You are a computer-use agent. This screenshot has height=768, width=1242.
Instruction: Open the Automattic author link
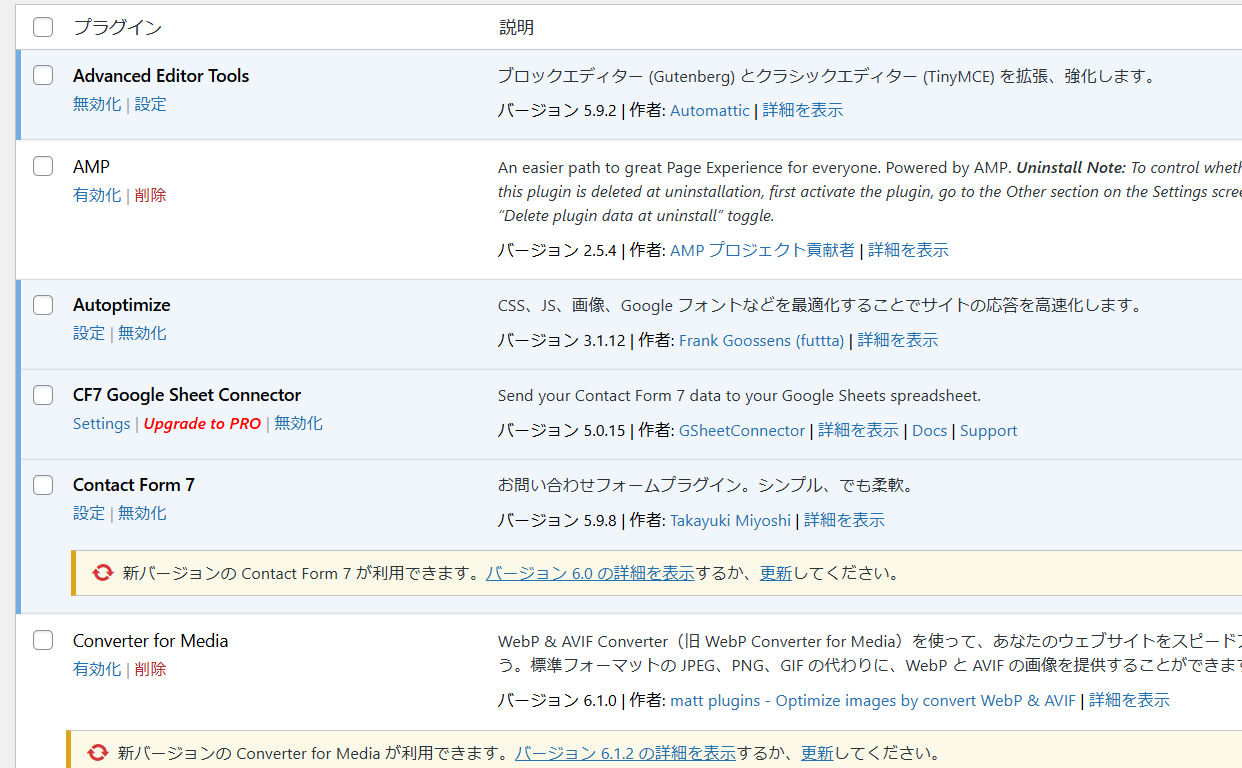(x=710, y=110)
